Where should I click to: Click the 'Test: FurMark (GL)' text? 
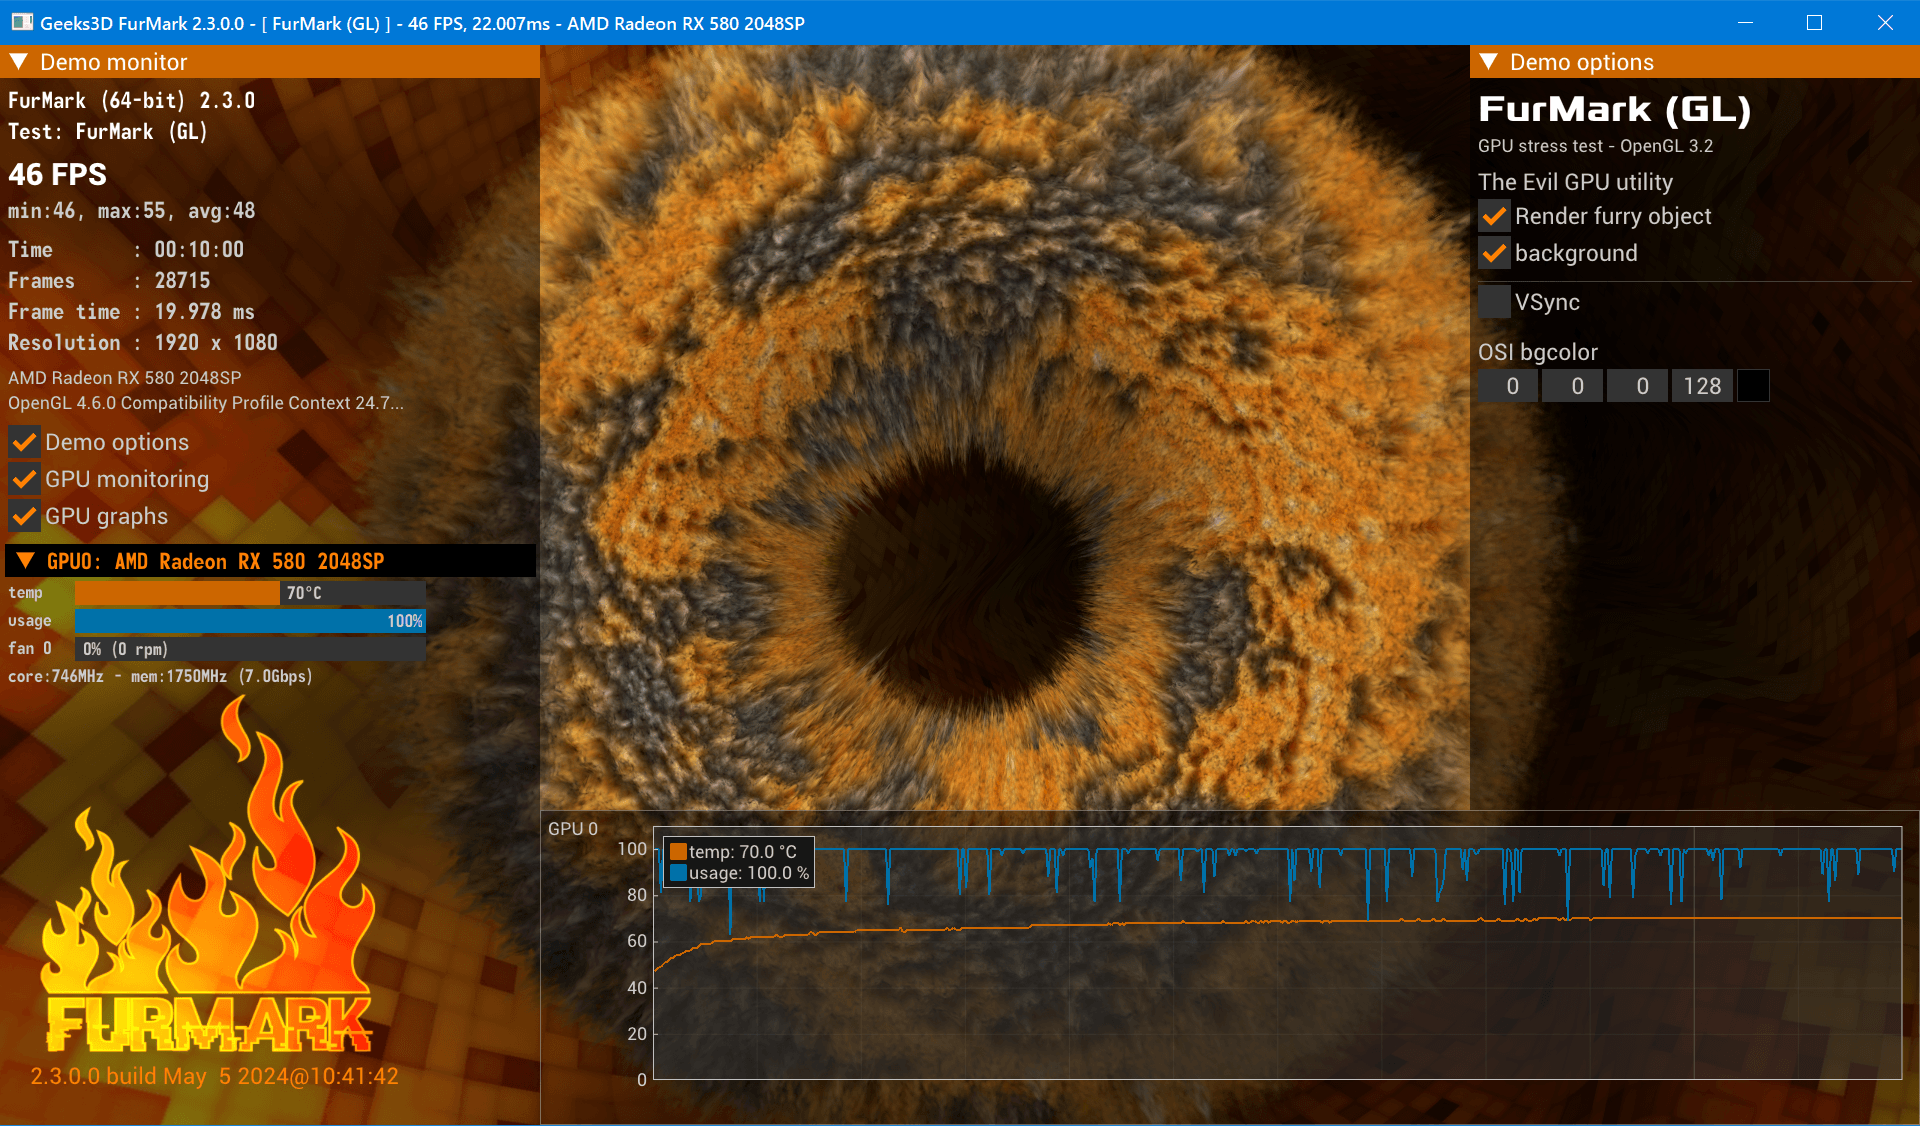point(107,132)
